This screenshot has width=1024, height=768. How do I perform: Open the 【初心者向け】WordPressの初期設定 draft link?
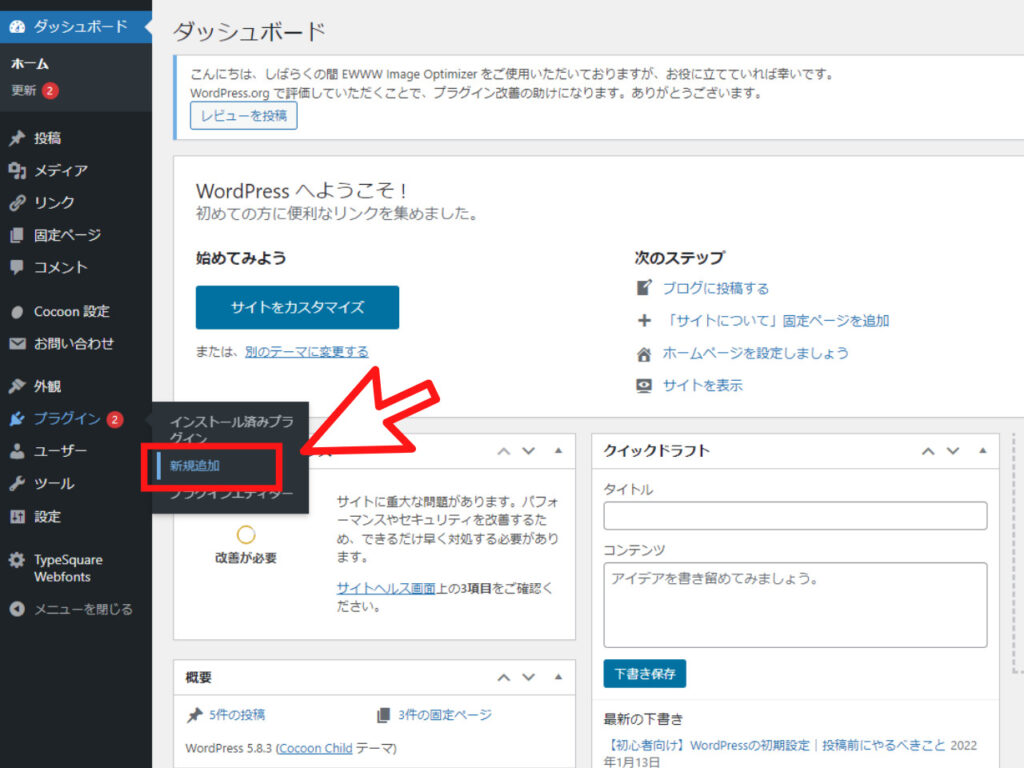[x=776, y=745]
